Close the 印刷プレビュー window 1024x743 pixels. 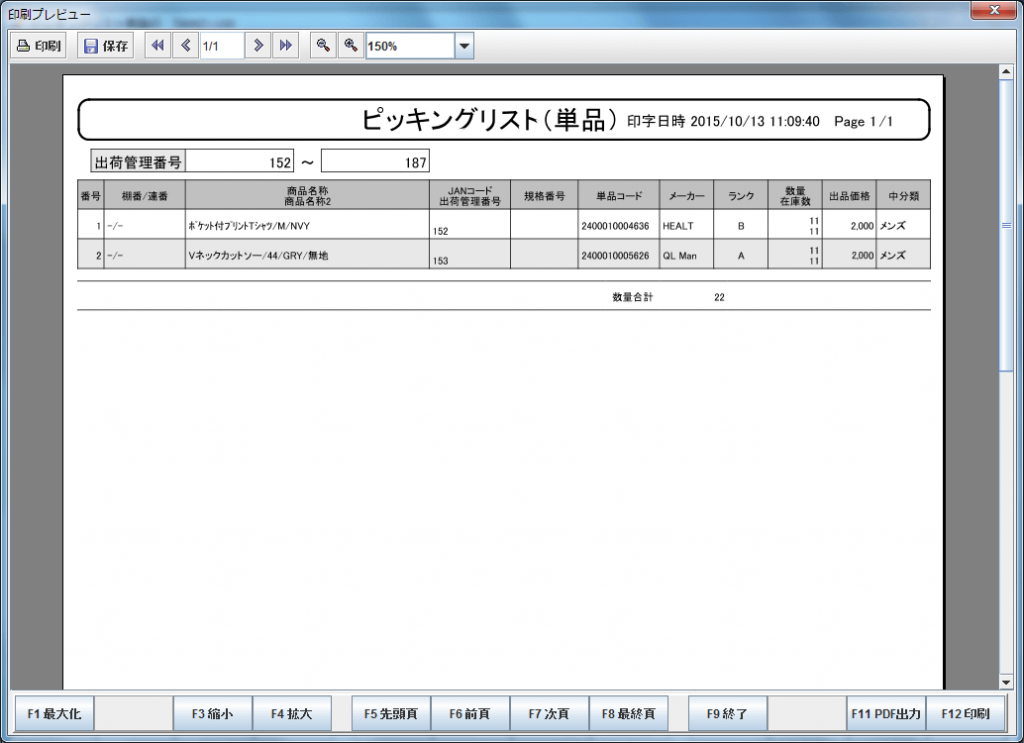pyautogui.click(x=991, y=10)
